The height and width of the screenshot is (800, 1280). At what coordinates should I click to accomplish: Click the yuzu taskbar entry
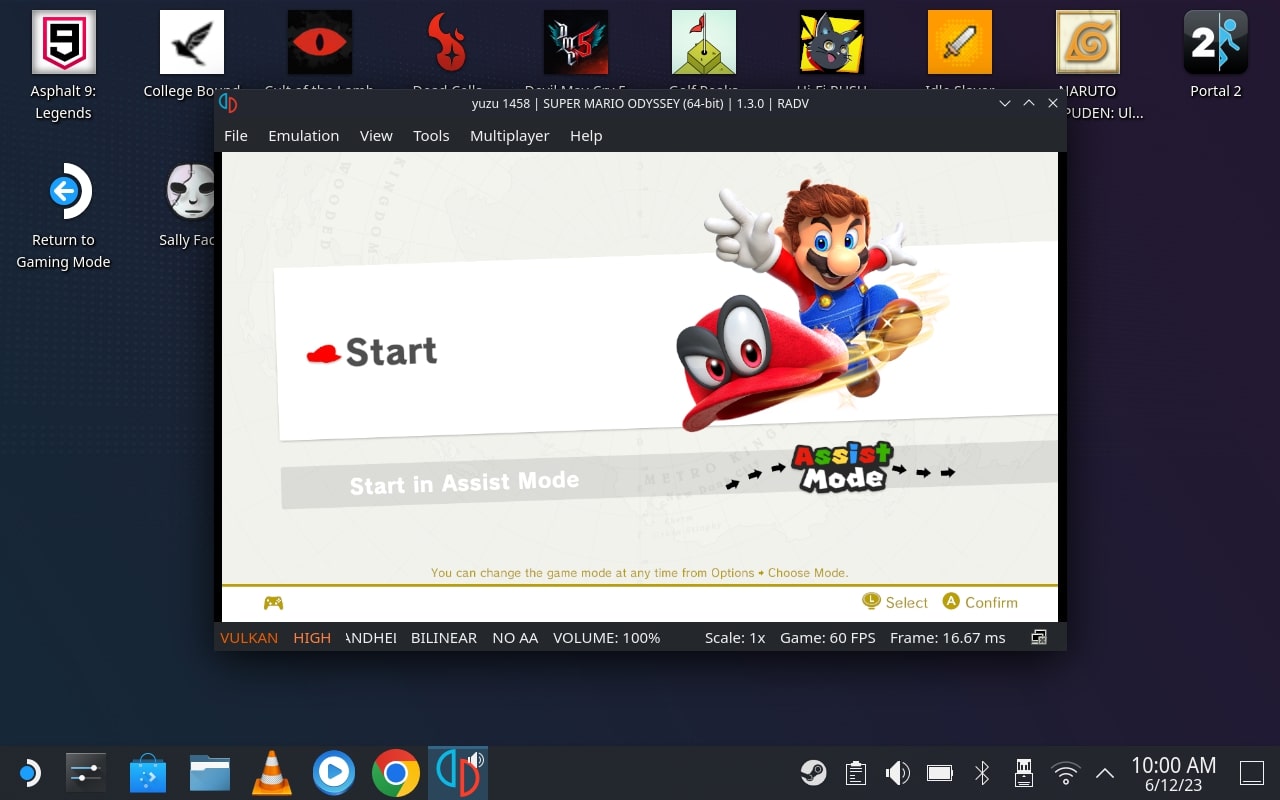pyautogui.click(x=458, y=773)
